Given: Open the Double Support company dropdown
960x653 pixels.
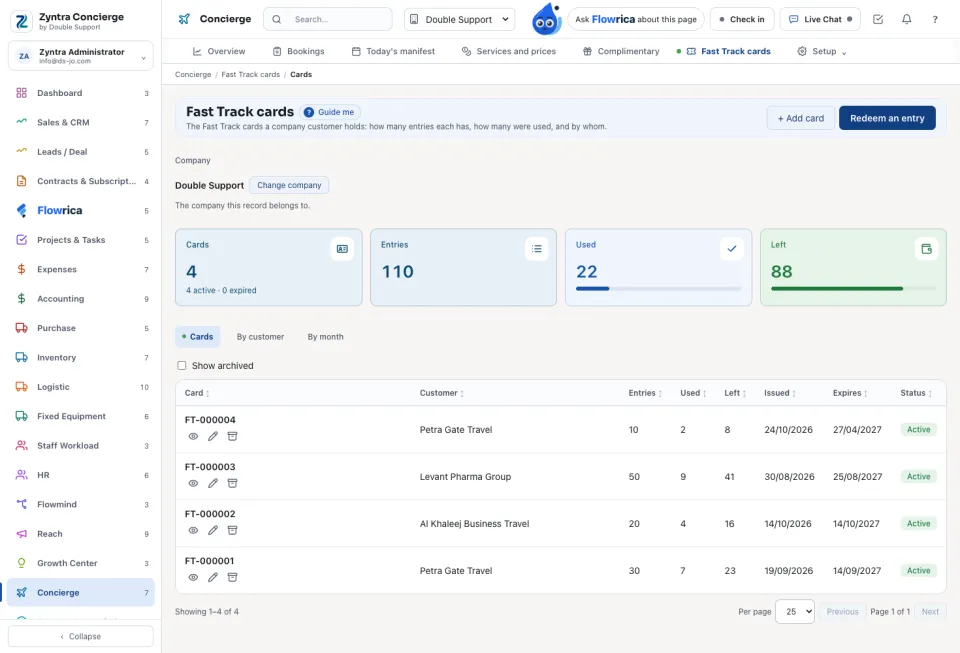Looking at the screenshot, I should (459, 20).
